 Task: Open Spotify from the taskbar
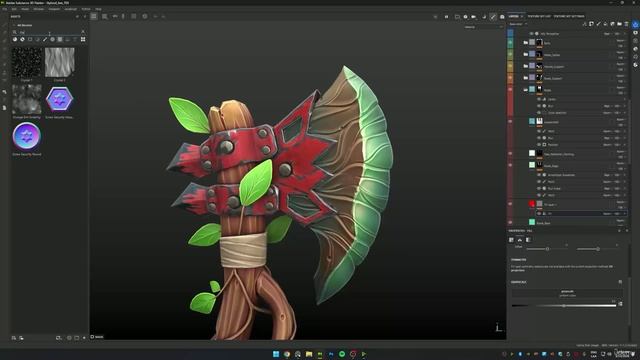point(342,354)
